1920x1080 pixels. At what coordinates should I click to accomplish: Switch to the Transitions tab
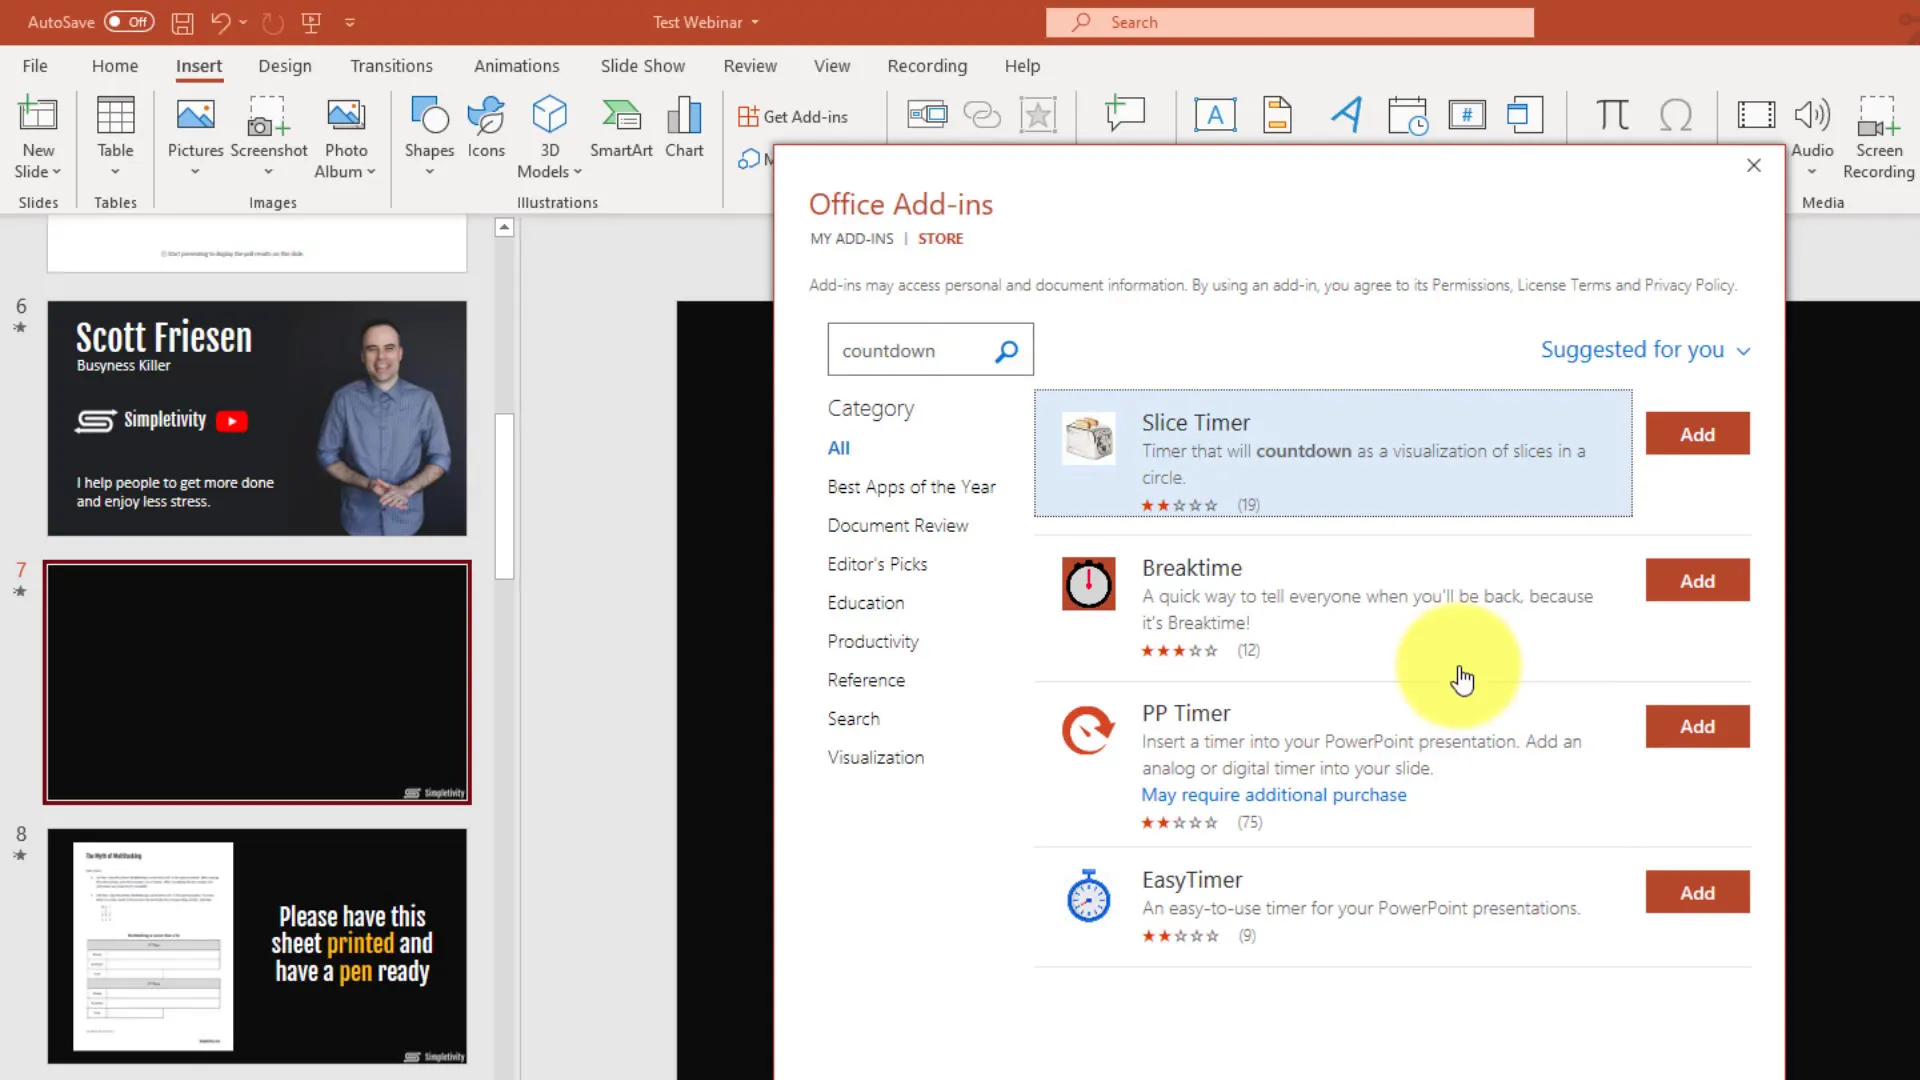pos(391,66)
